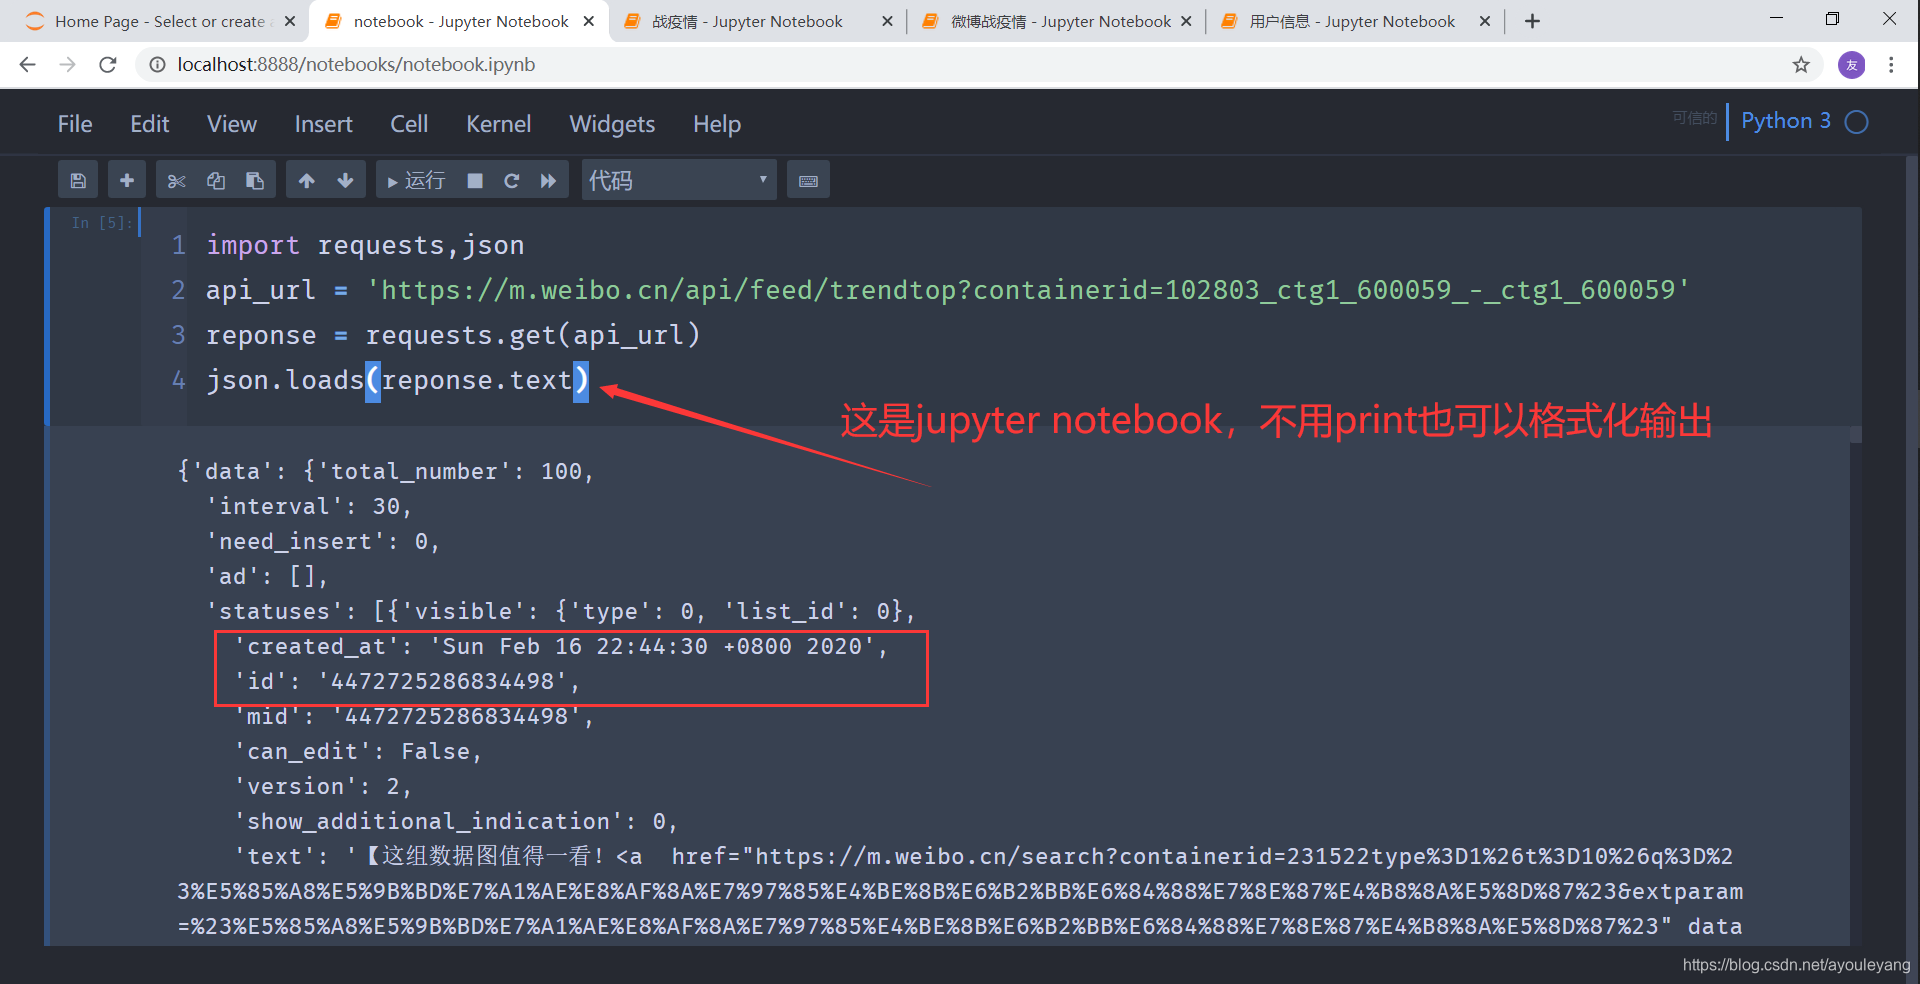Click the address bar URL localhost:8888
Image resolution: width=1920 pixels, height=984 pixels.
[356, 65]
